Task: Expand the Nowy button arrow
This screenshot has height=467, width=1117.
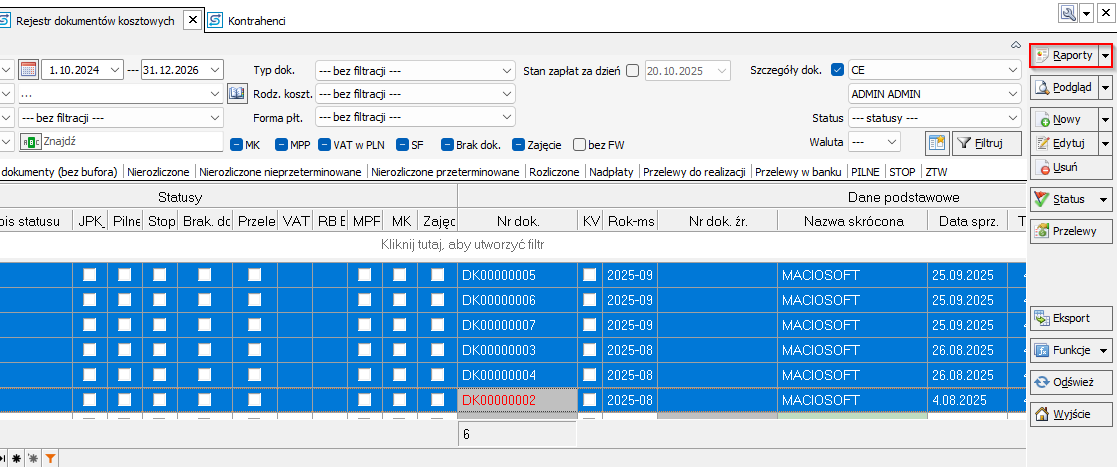Action: coord(1106,120)
